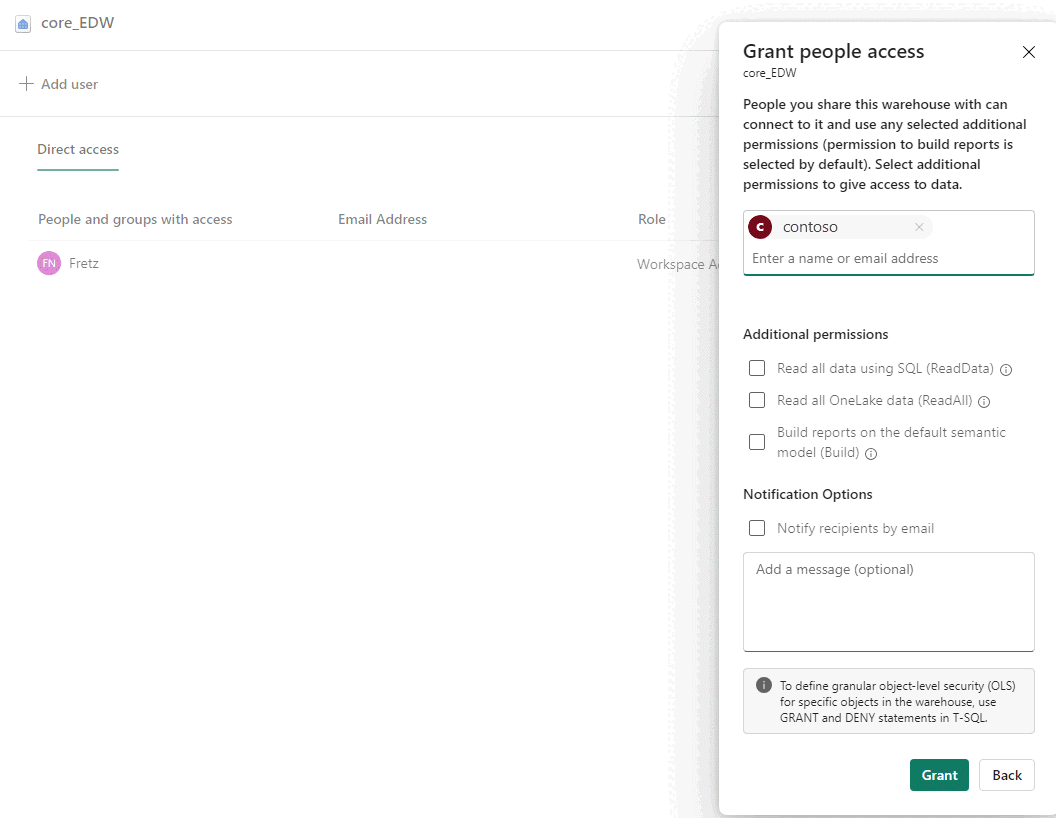This screenshot has width=1056, height=818.
Task: Focus the name or email address field
Action: pyautogui.click(x=887, y=258)
